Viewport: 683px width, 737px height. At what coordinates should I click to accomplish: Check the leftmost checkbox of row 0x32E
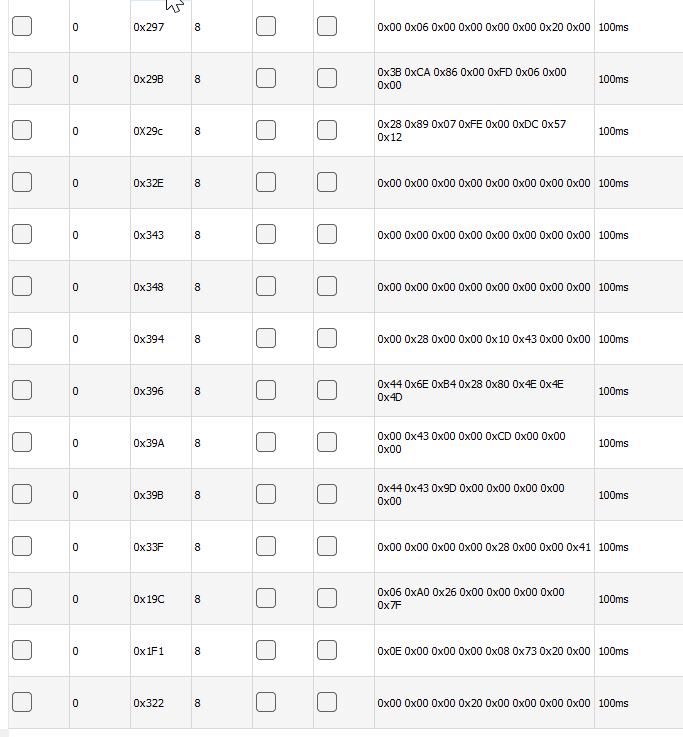tap(22, 183)
